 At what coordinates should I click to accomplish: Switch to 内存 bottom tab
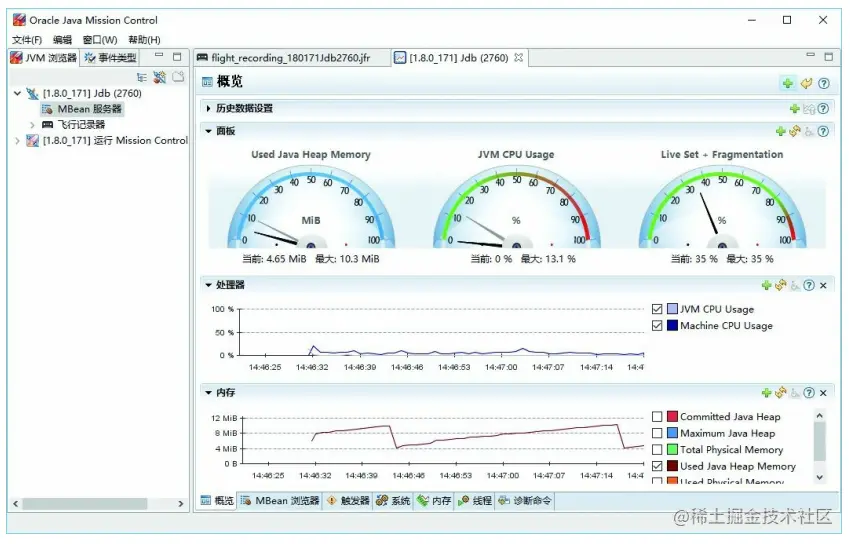[x=435, y=501]
